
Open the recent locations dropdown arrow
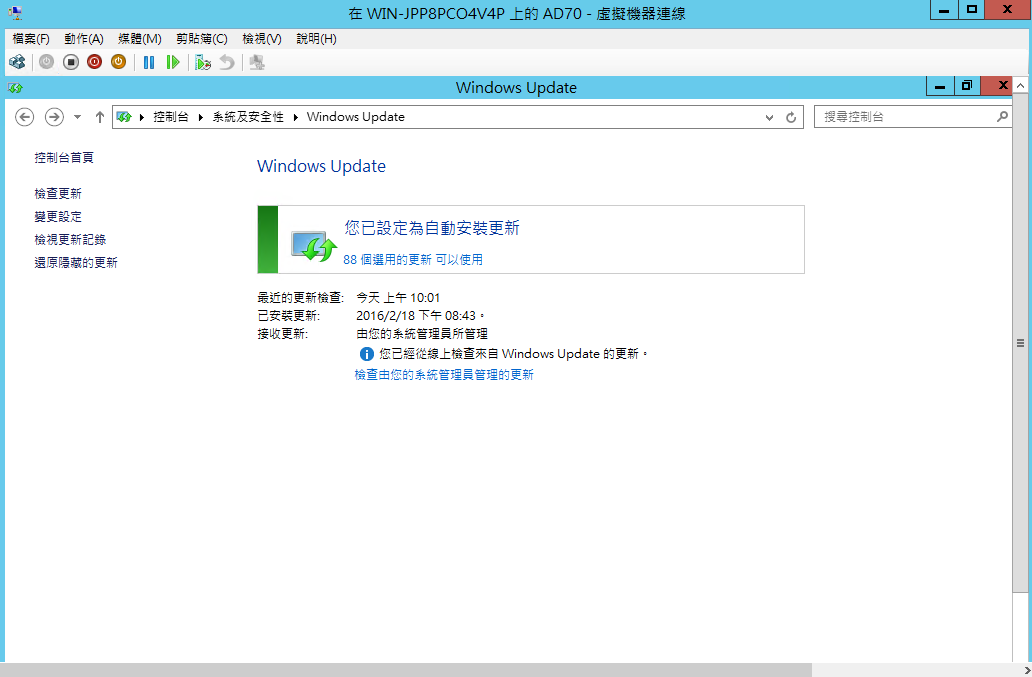pos(77,117)
